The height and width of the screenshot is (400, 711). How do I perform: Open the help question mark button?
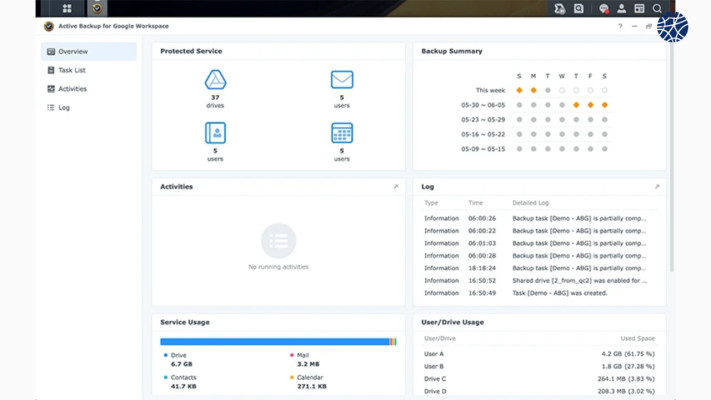620,26
